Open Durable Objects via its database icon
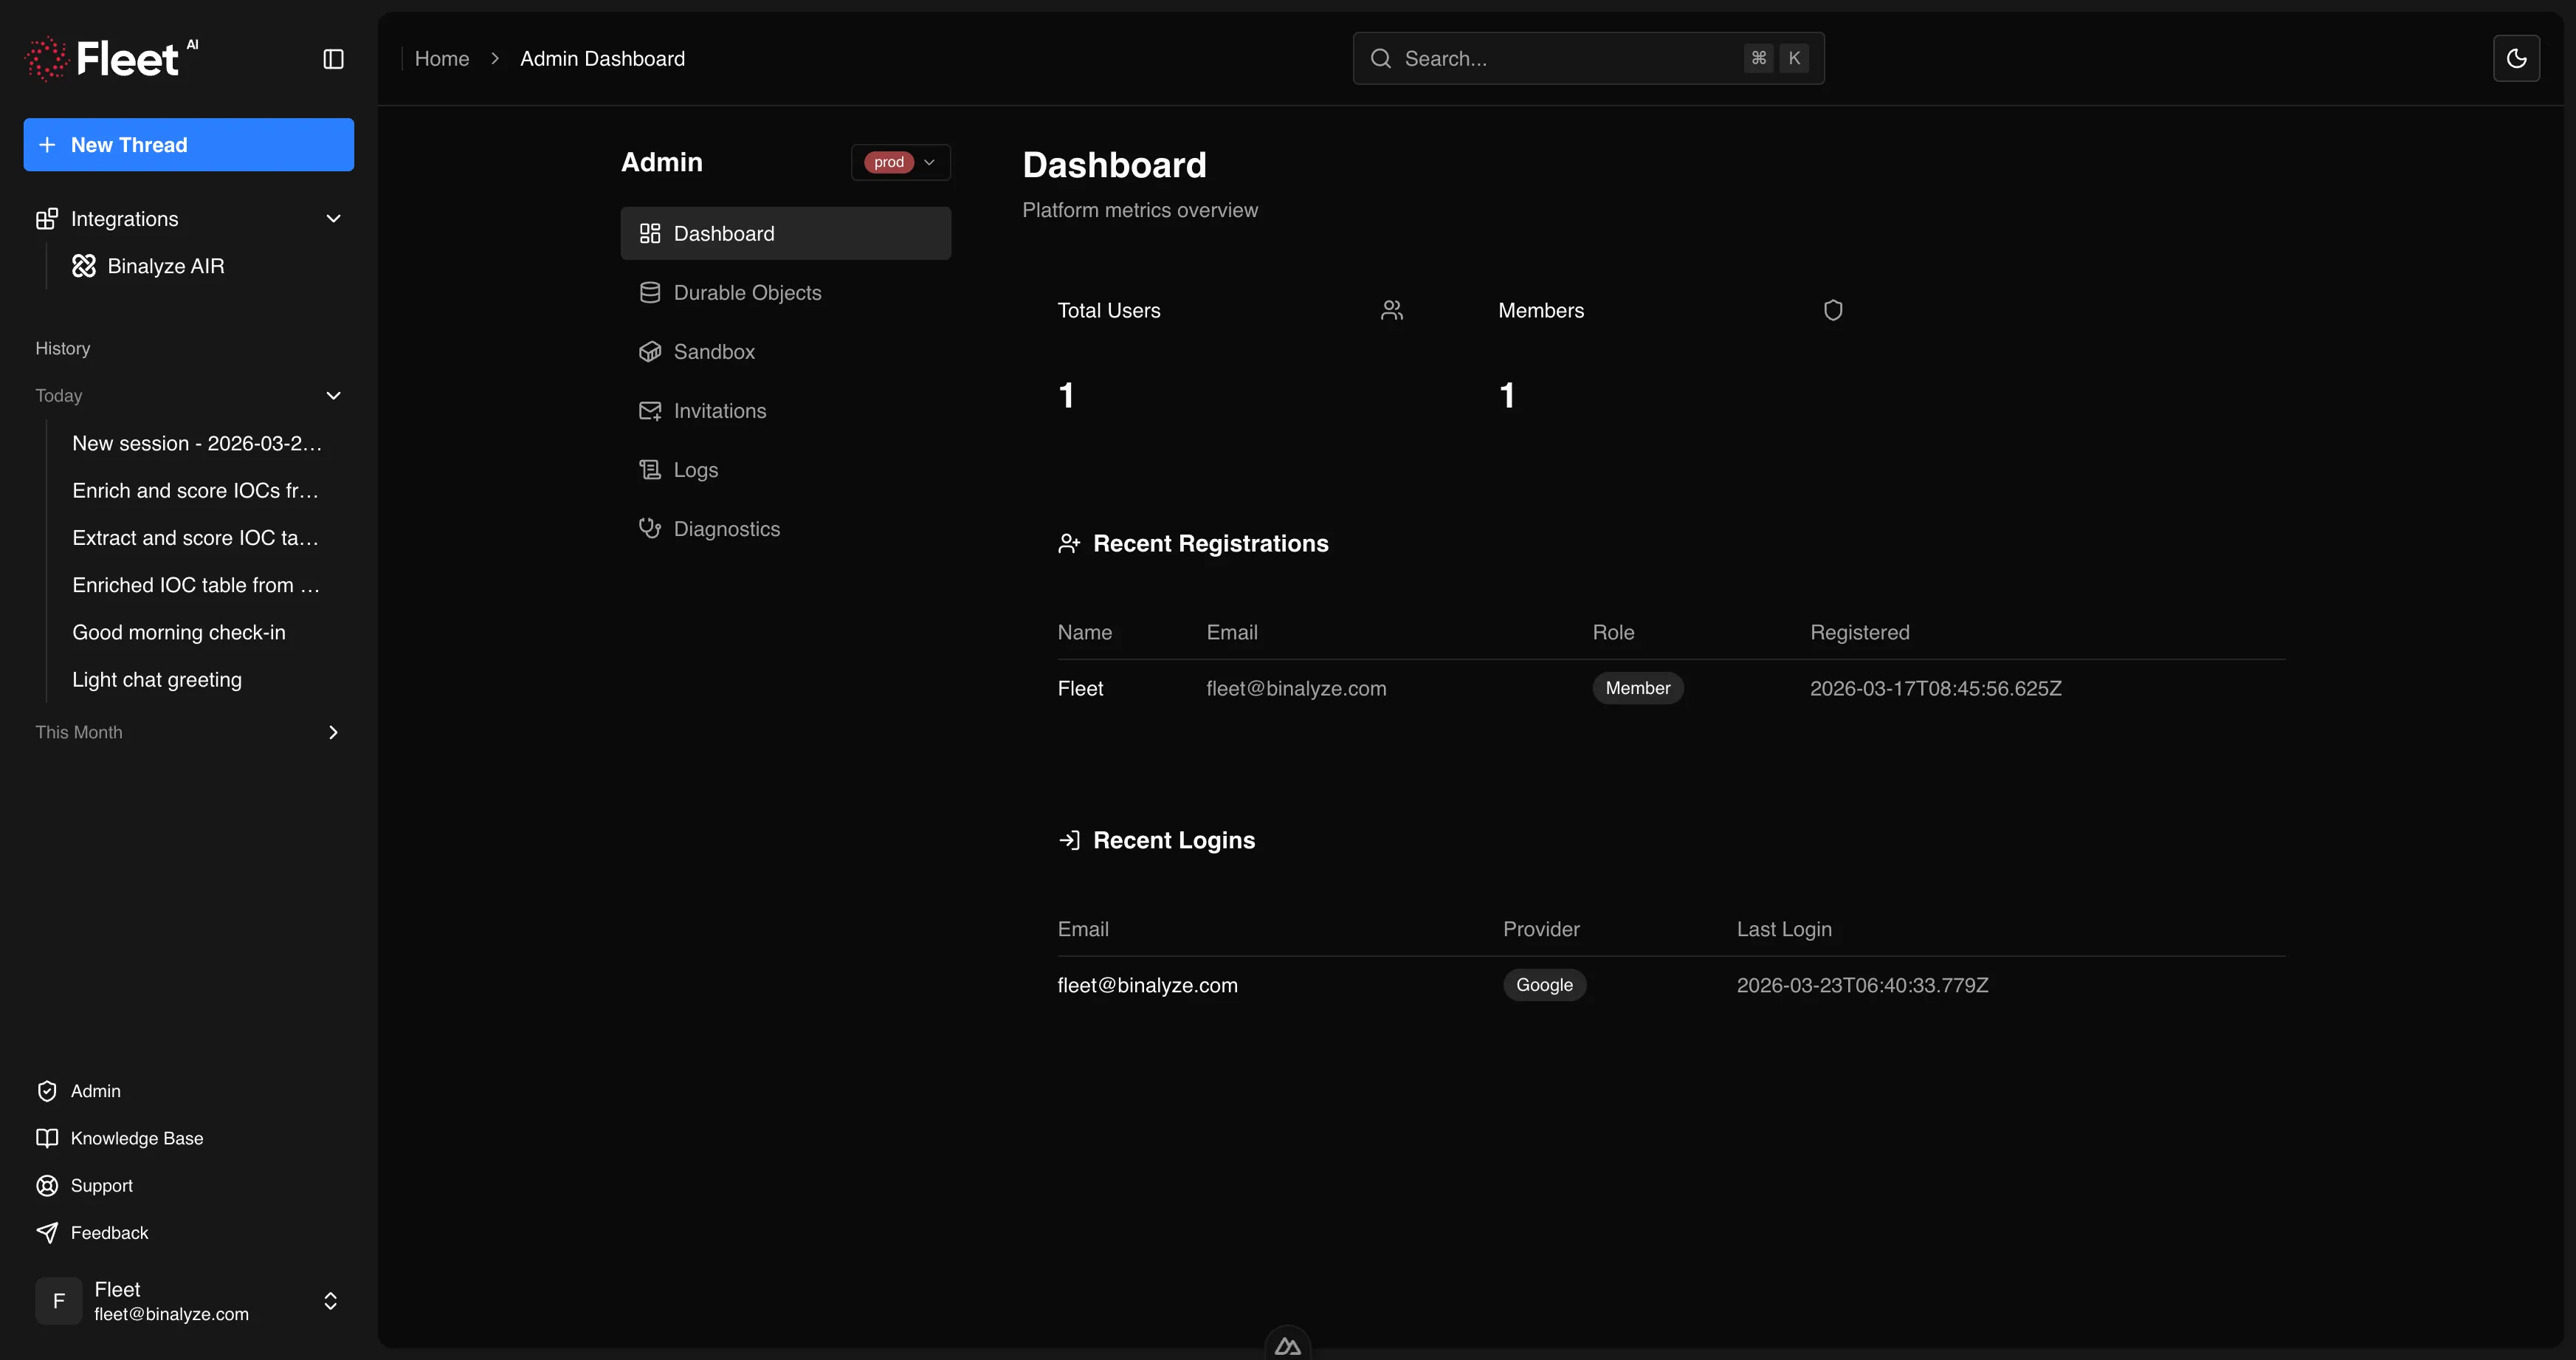 (650, 292)
